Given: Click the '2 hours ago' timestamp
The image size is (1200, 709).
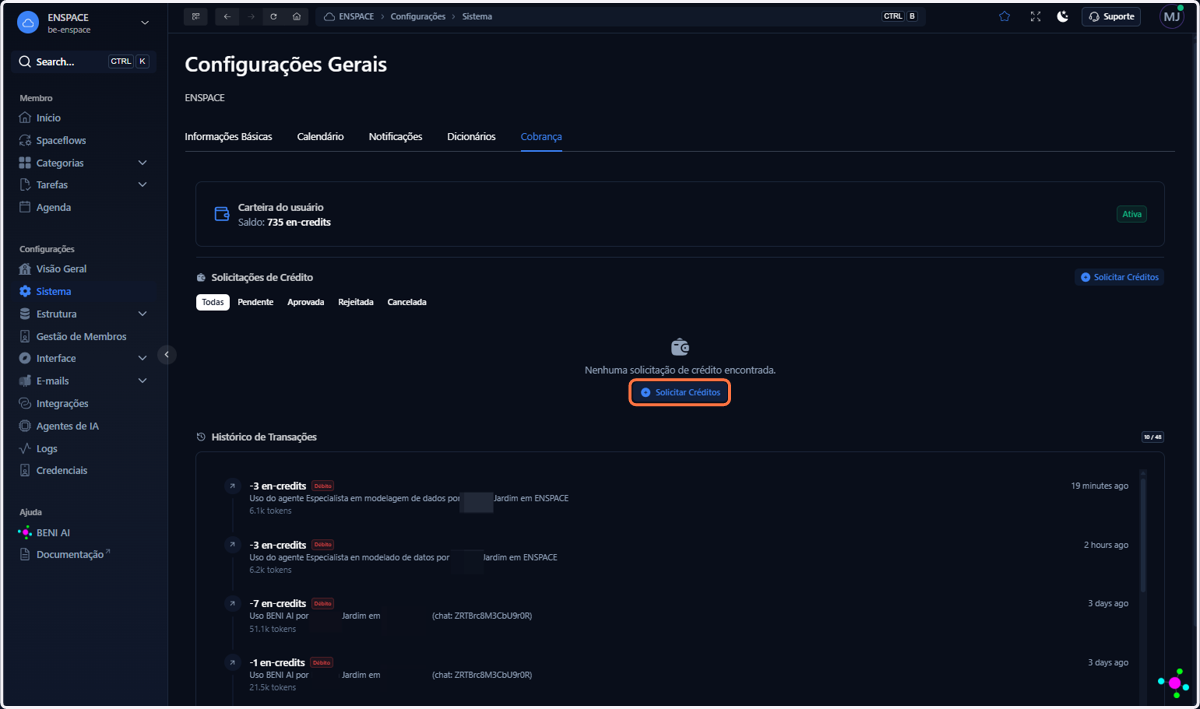Looking at the screenshot, I should pyautogui.click(x=1106, y=545).
